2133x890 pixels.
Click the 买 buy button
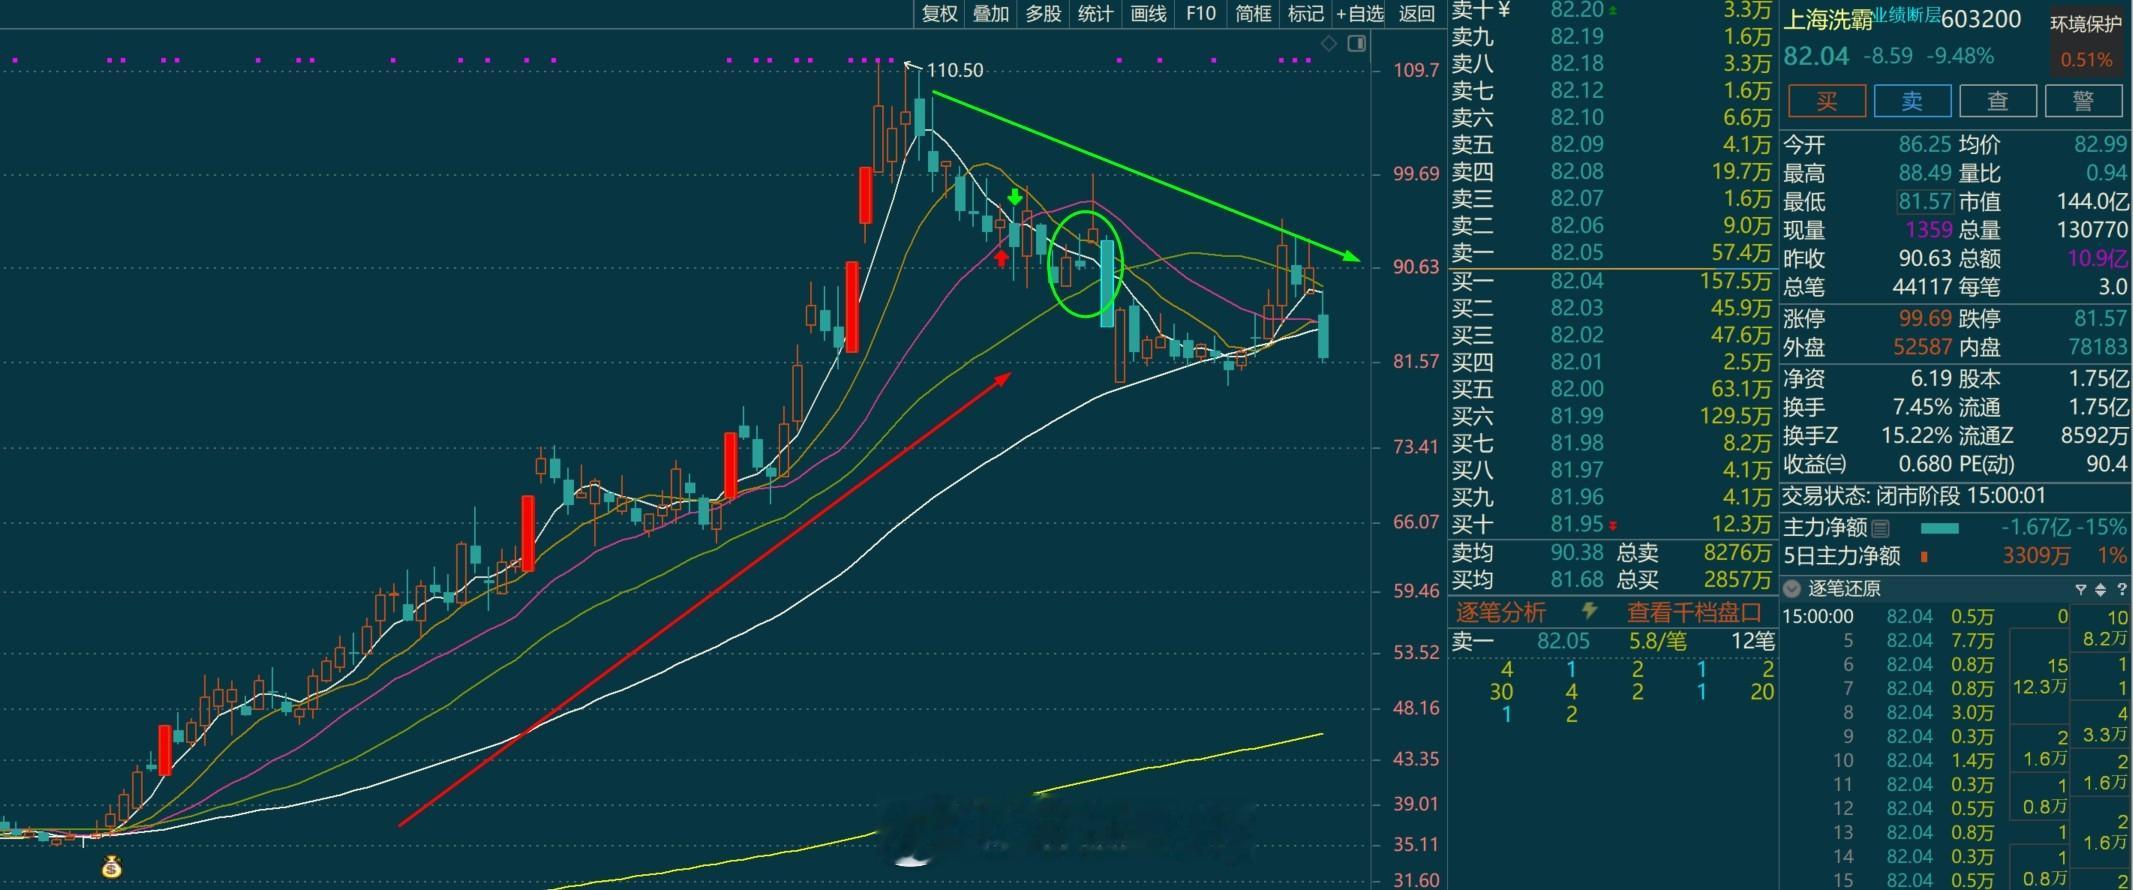1827,101
